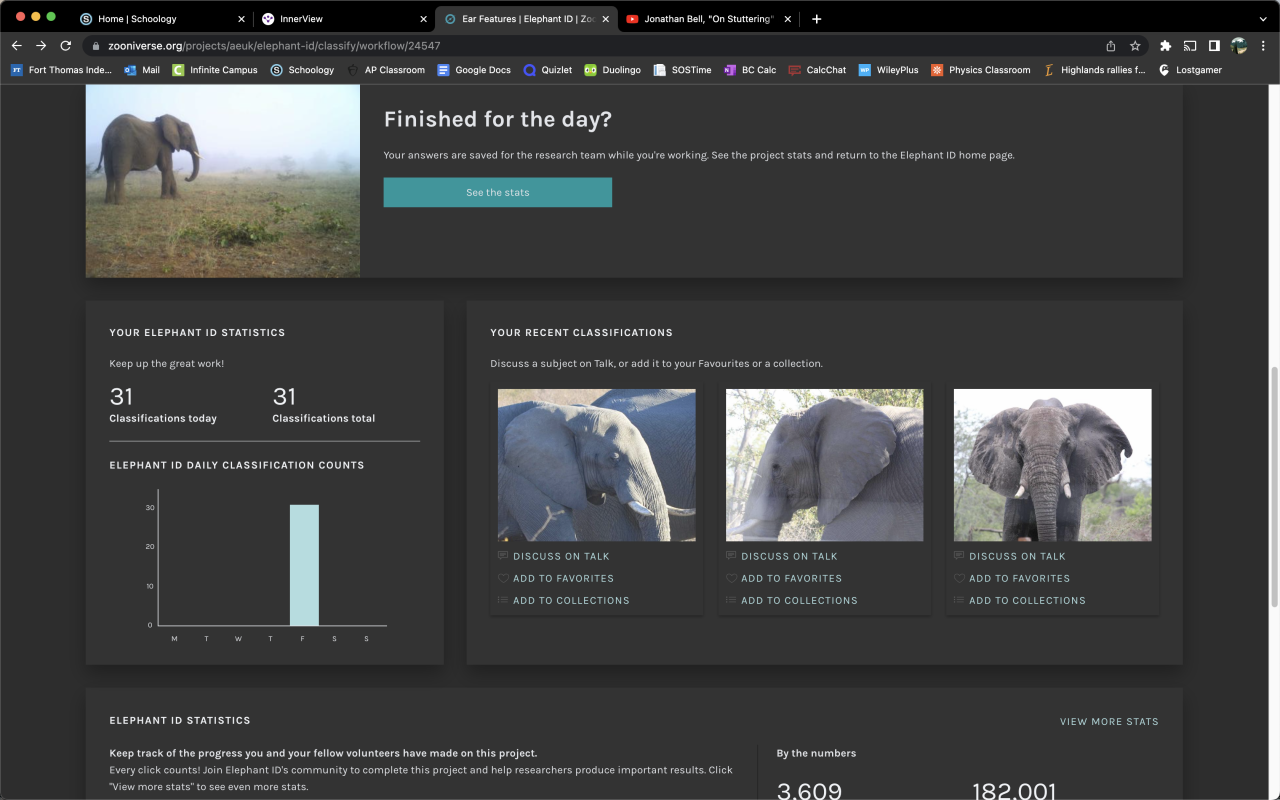Click the Friday bar in daily counts chart
Viewport: 1280px width, 800px height.
pos(304,565)
